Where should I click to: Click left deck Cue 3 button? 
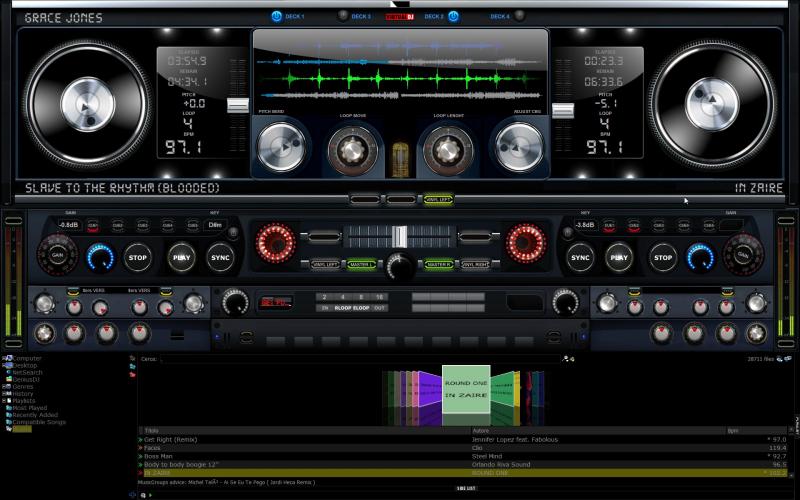(x=142, y=226)
